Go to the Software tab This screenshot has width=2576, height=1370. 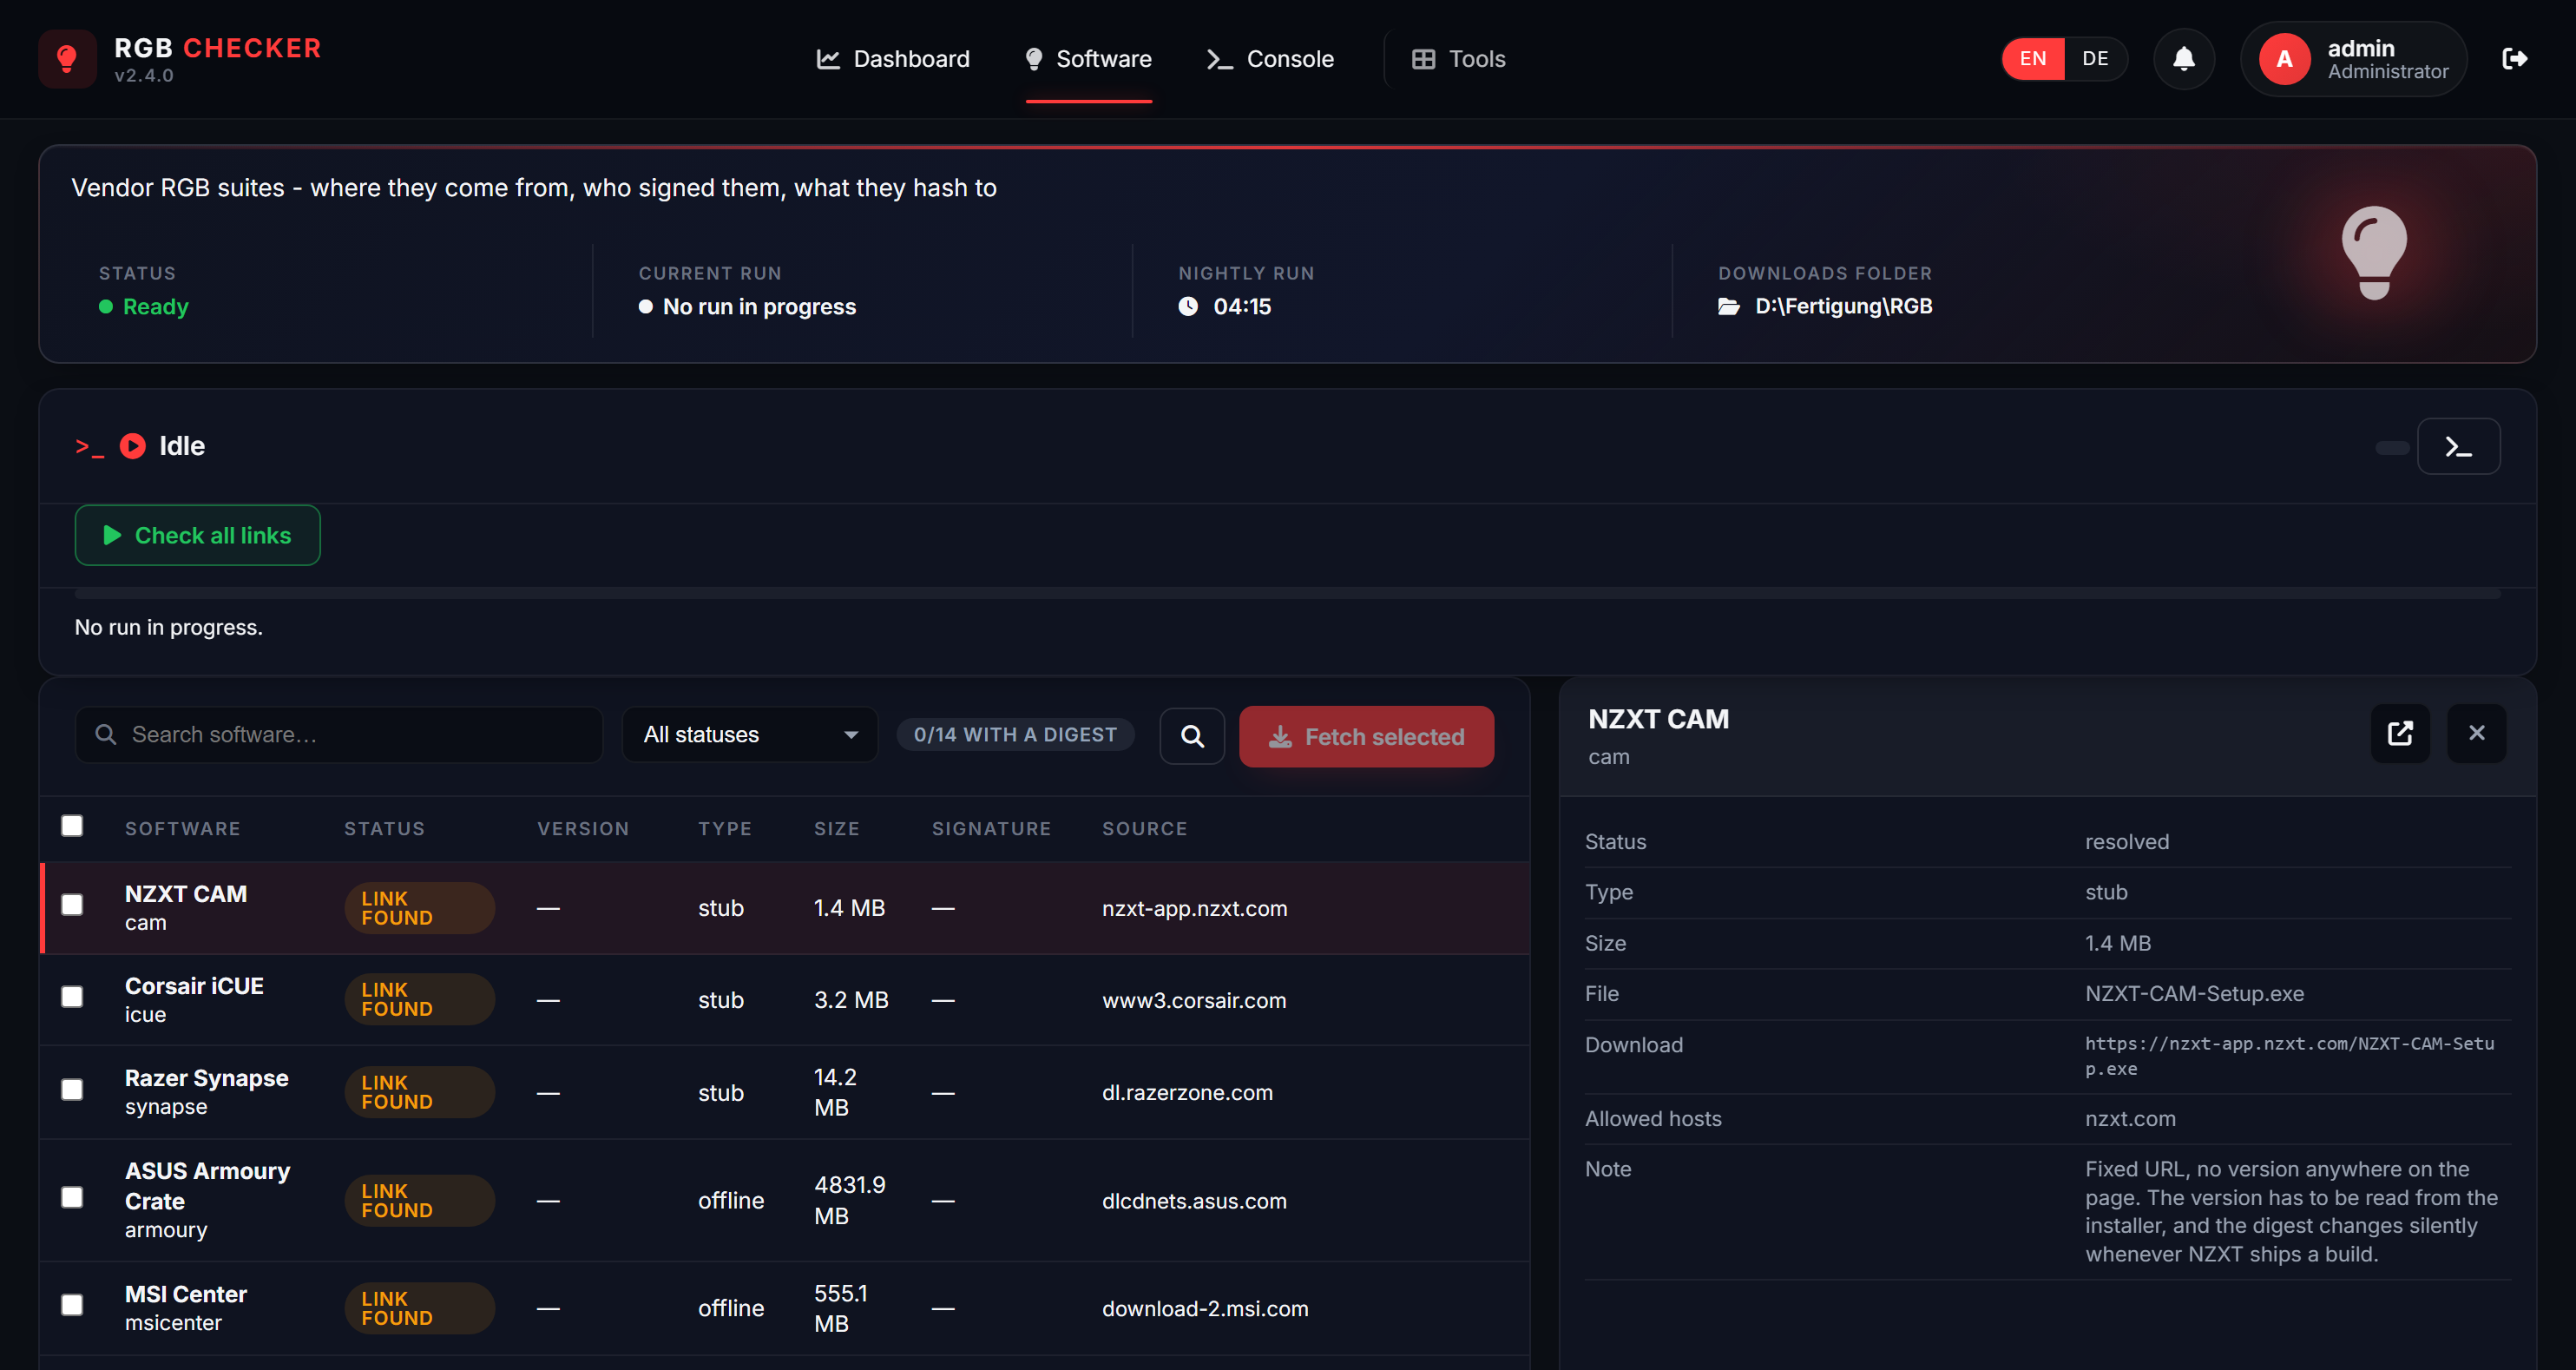click(x=1089, y=59)
